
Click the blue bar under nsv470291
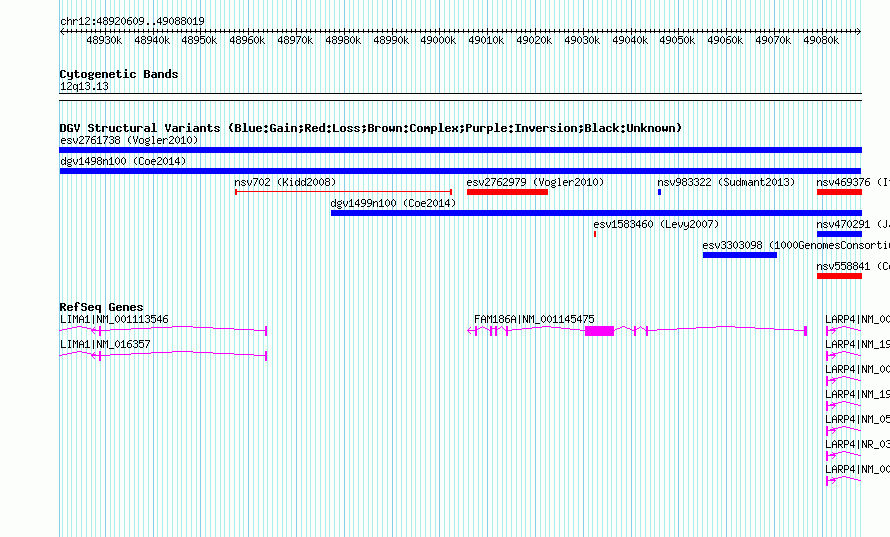point(839,234)
